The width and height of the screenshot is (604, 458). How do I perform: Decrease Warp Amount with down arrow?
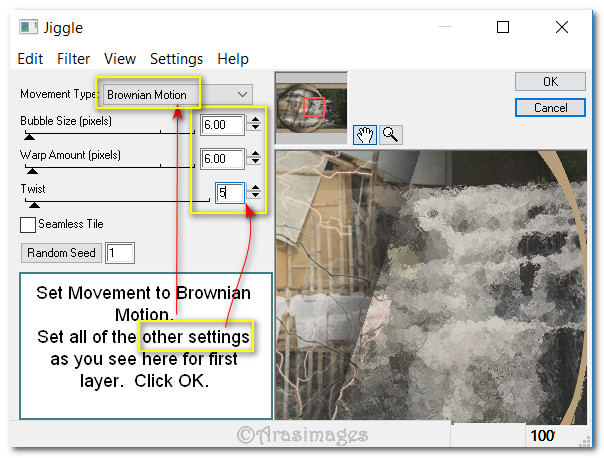click(255, 163)
